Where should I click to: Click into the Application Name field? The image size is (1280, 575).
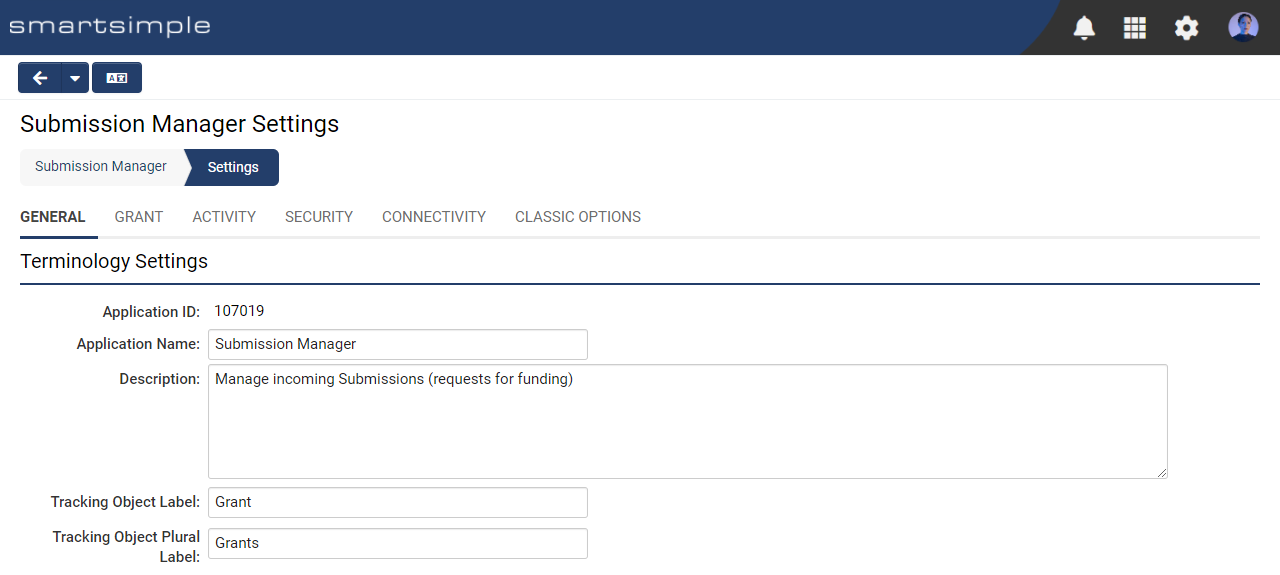coord(397,344)
